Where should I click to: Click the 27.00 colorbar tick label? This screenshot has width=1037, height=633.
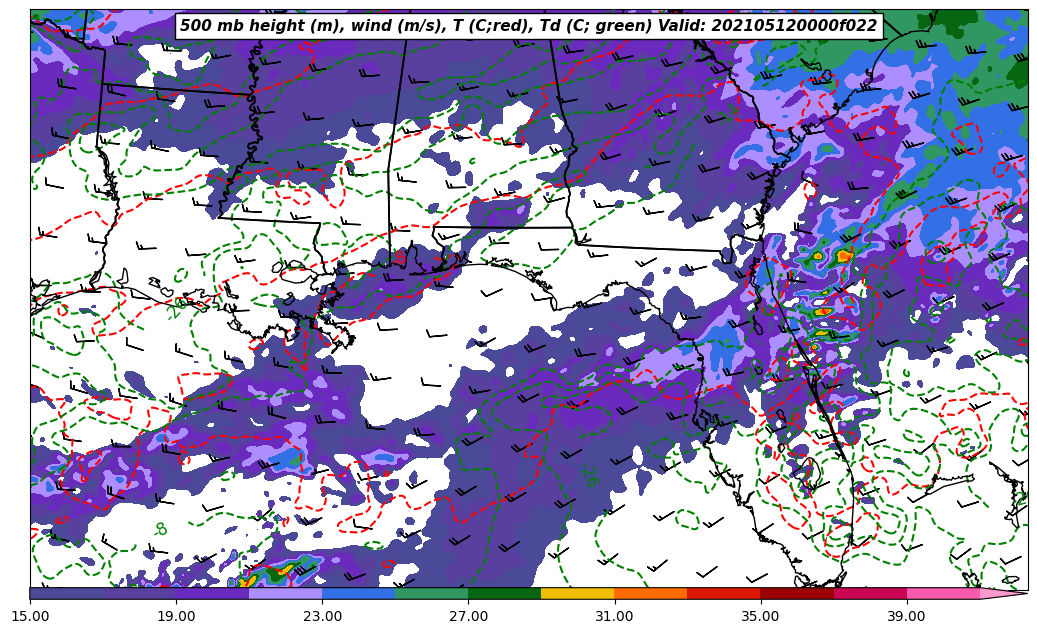pyautogui.click(x=468, y=616)
